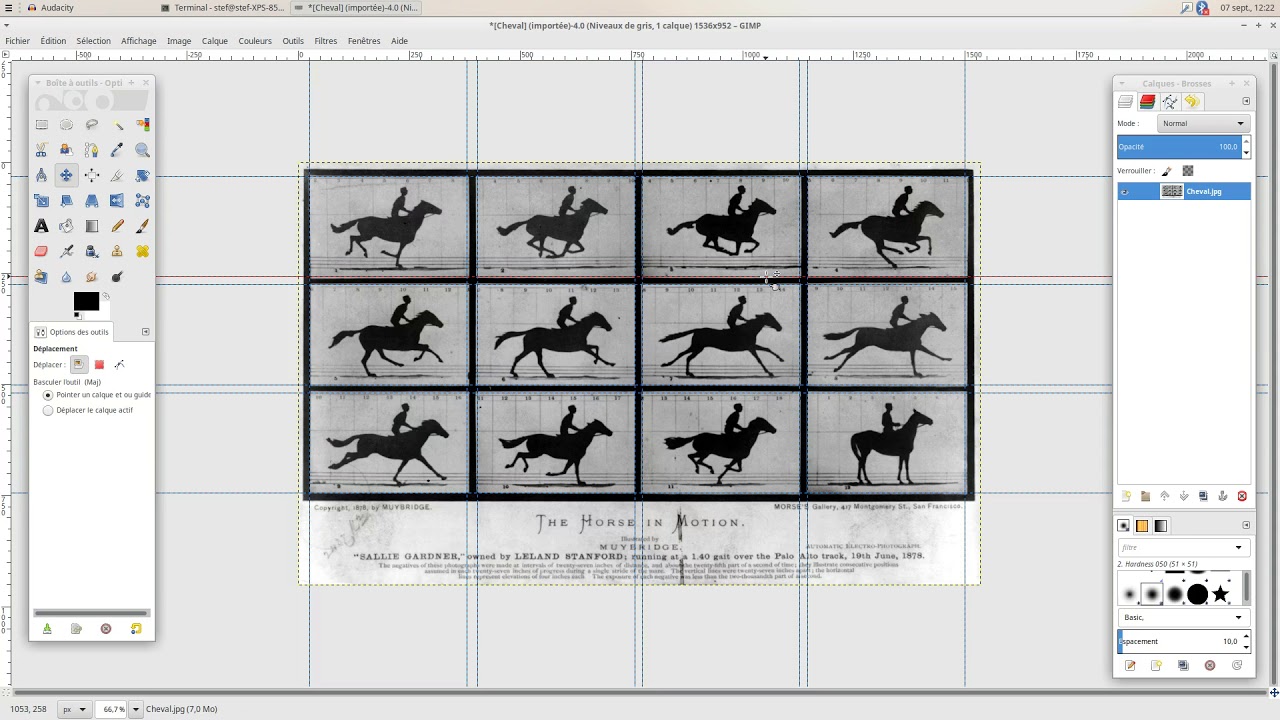The width and height of the screenshot is (1280, 720).
Task: Select the Pencil tool
Action: (117, 226)
